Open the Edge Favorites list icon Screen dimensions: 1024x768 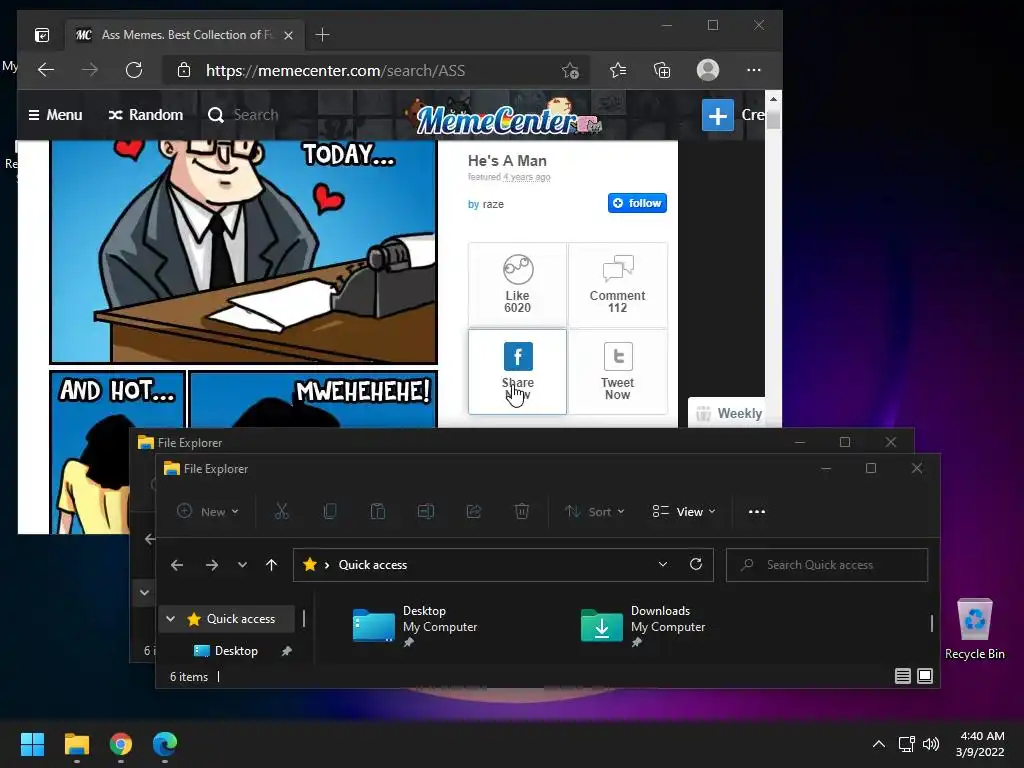(618, 70)
